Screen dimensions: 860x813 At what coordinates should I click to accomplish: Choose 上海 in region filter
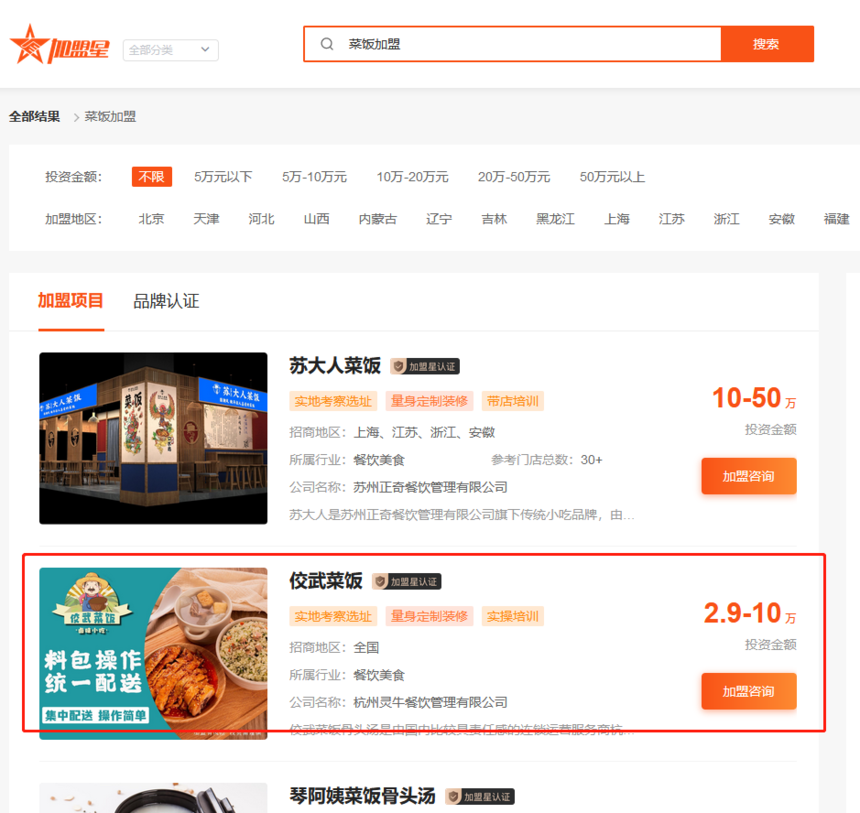617,219
